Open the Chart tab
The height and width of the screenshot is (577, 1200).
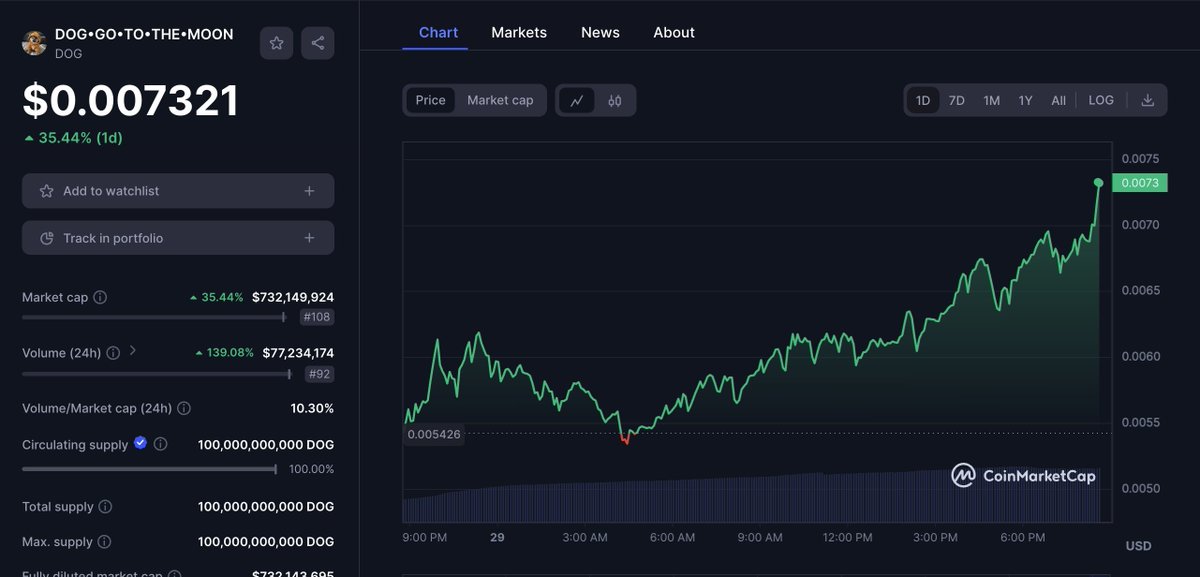click(438, 32)
